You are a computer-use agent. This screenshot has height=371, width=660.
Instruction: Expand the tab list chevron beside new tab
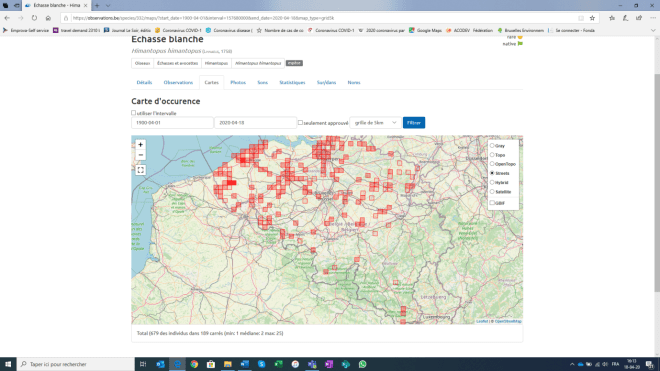[108, 5]
